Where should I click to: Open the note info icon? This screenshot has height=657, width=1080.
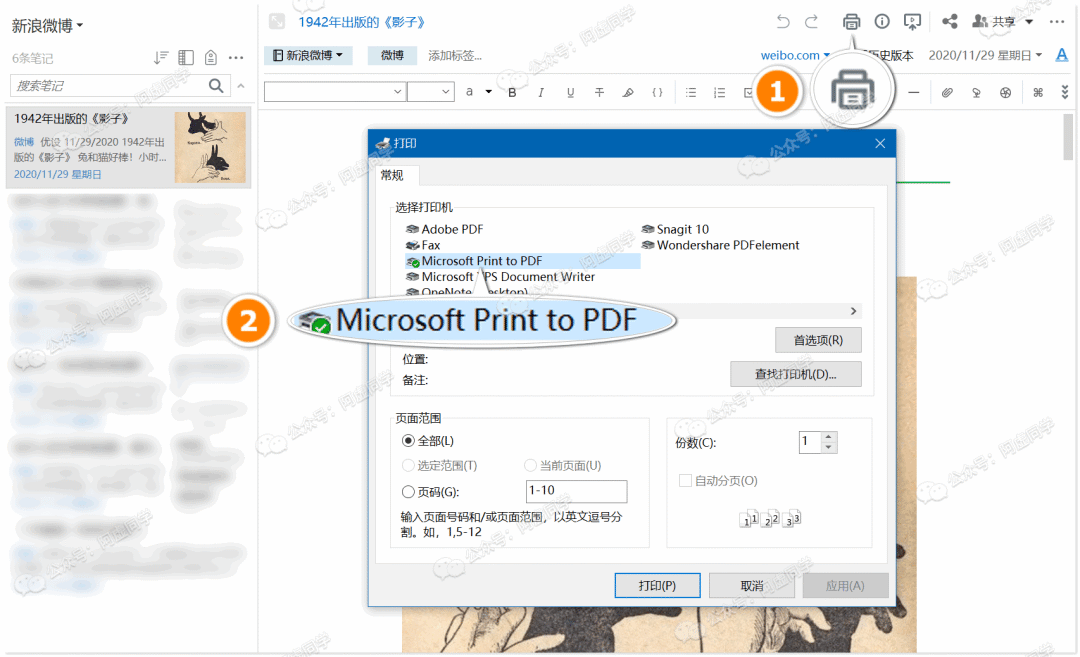point(882,22)
